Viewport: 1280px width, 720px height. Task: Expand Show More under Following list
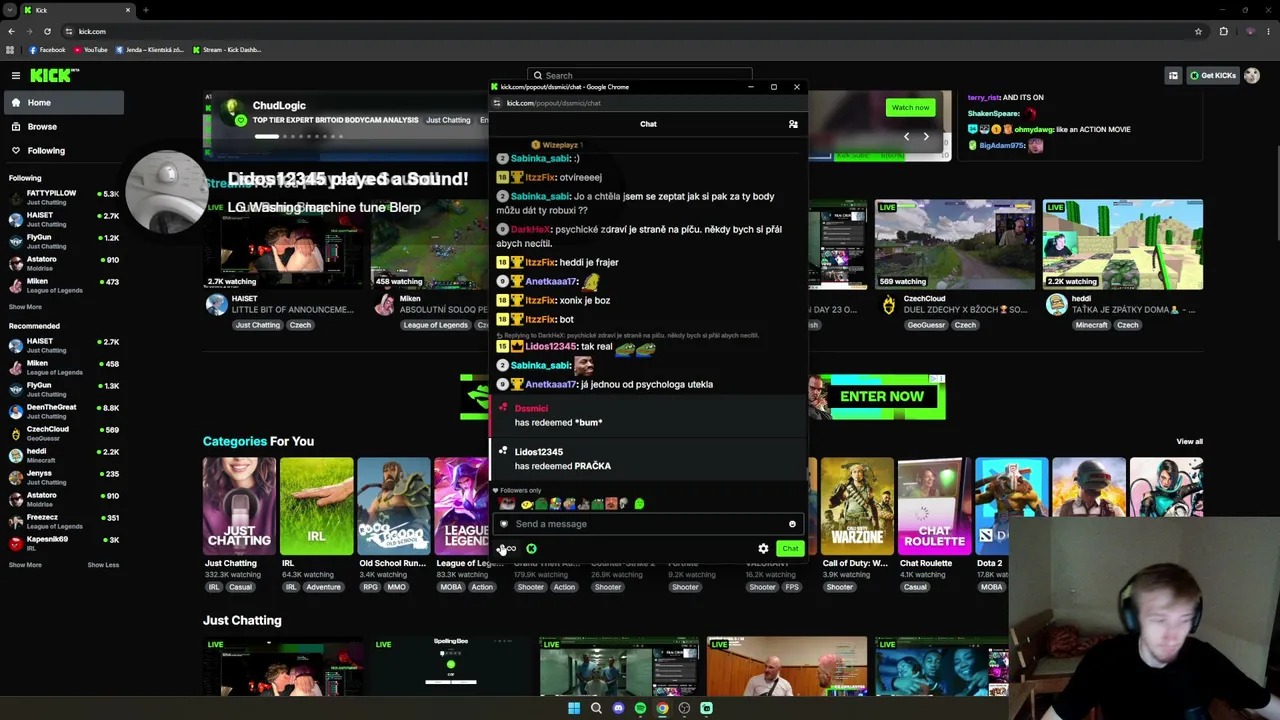pyautogui.click(x=25, y=307)
